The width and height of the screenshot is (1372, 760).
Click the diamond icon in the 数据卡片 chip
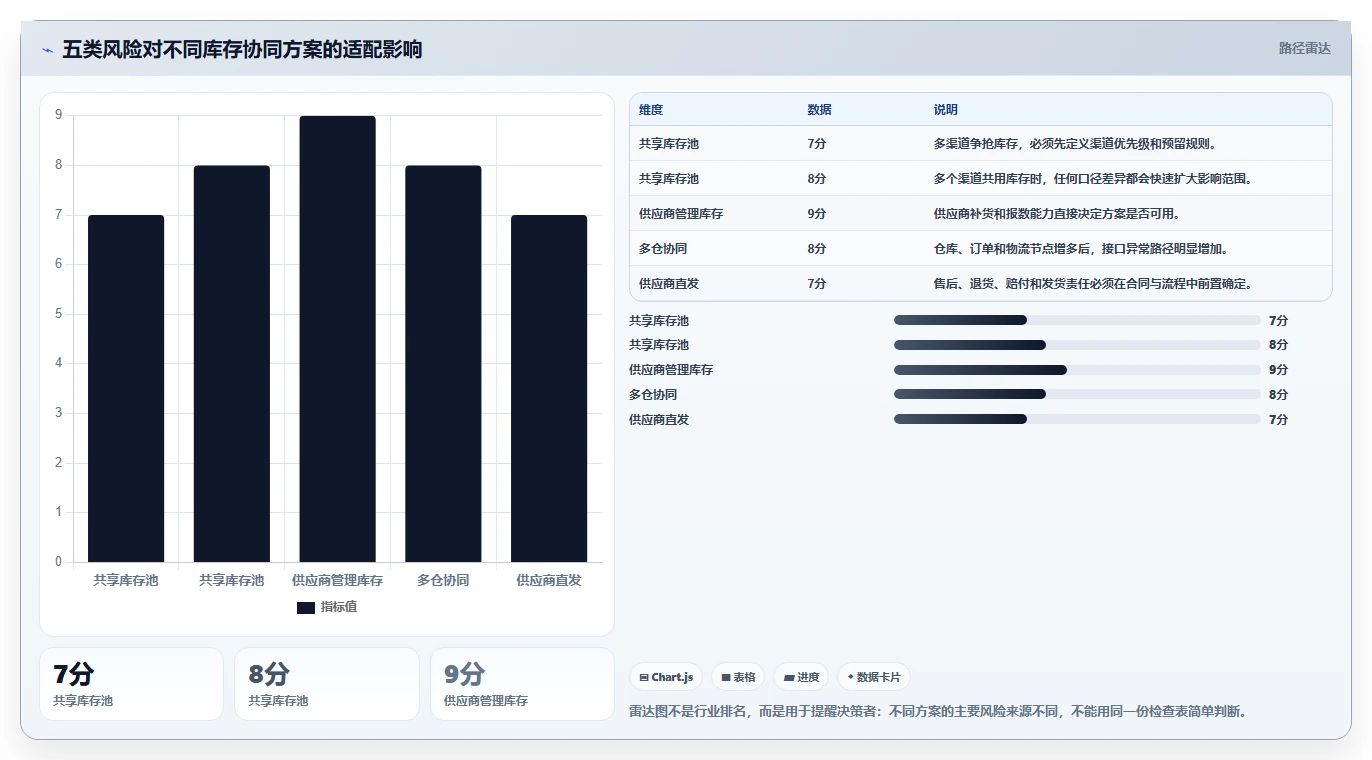[851, 677]
